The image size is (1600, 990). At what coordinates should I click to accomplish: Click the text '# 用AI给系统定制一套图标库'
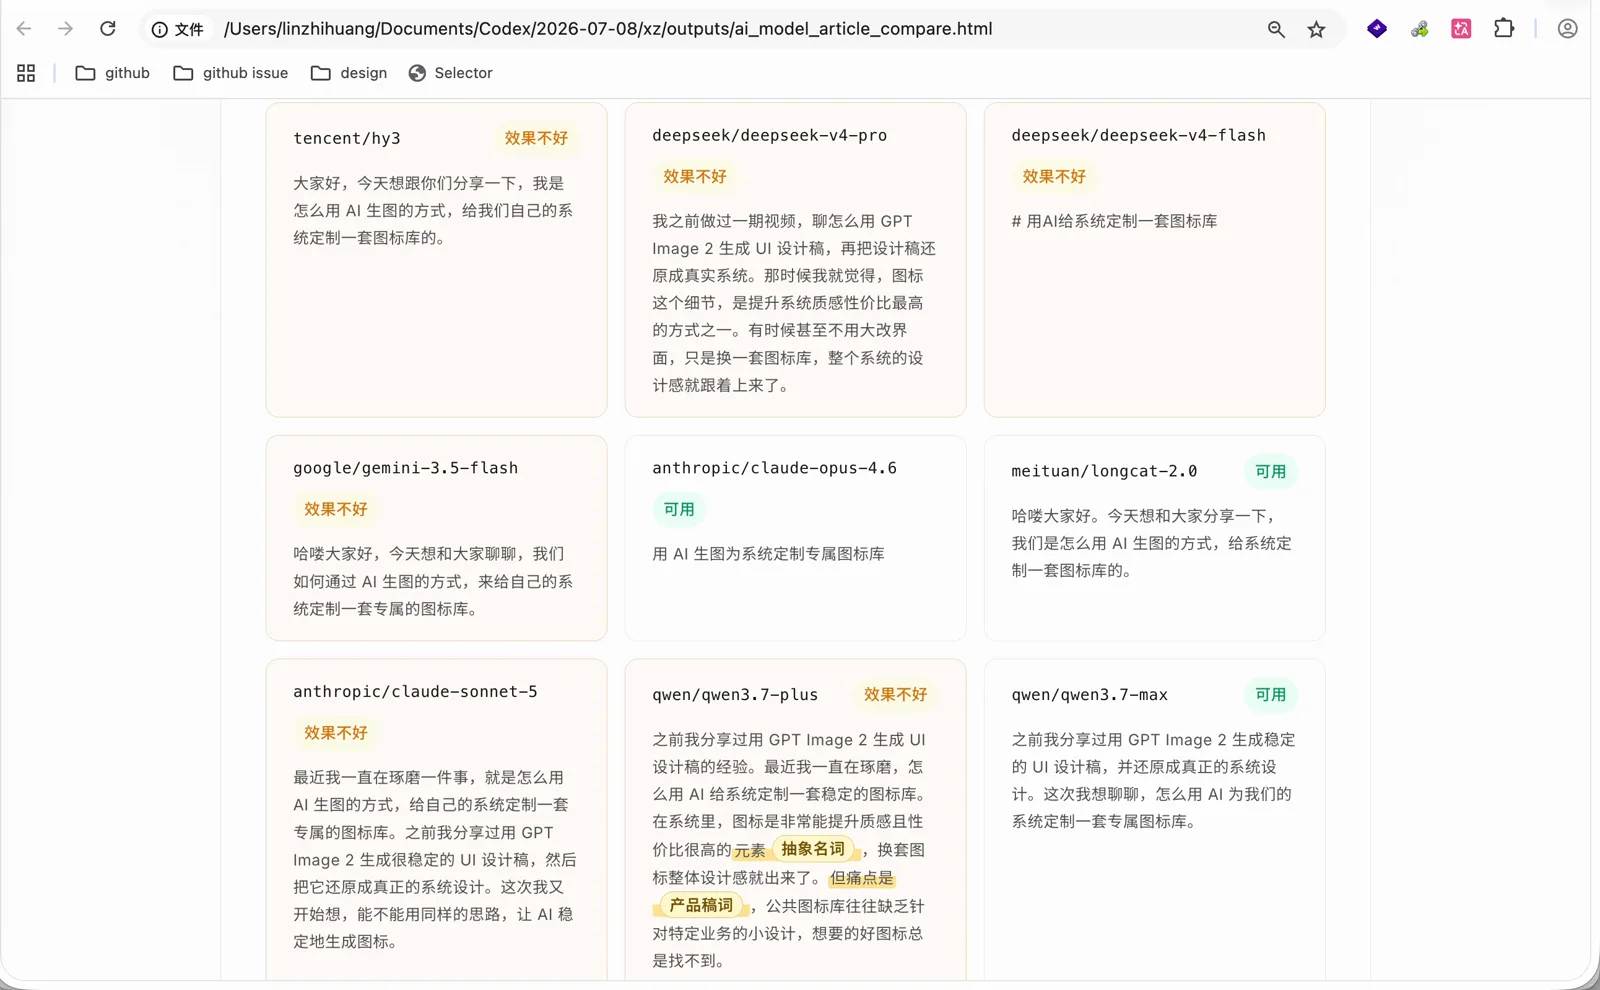(1114, 221)
